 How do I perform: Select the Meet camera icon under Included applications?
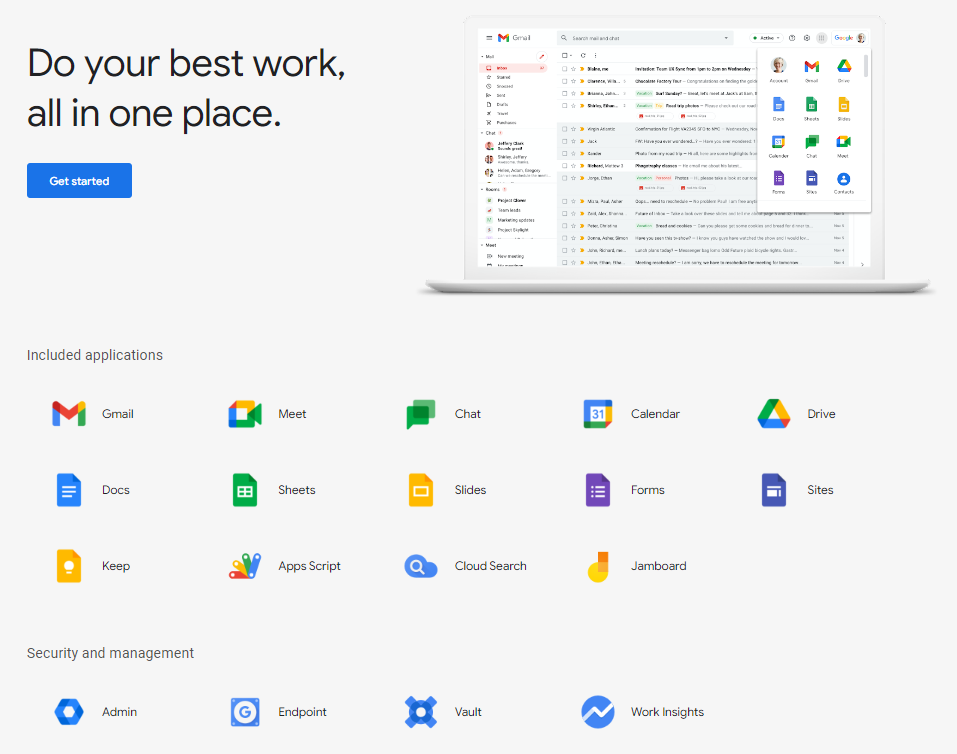tap(245, 414)
